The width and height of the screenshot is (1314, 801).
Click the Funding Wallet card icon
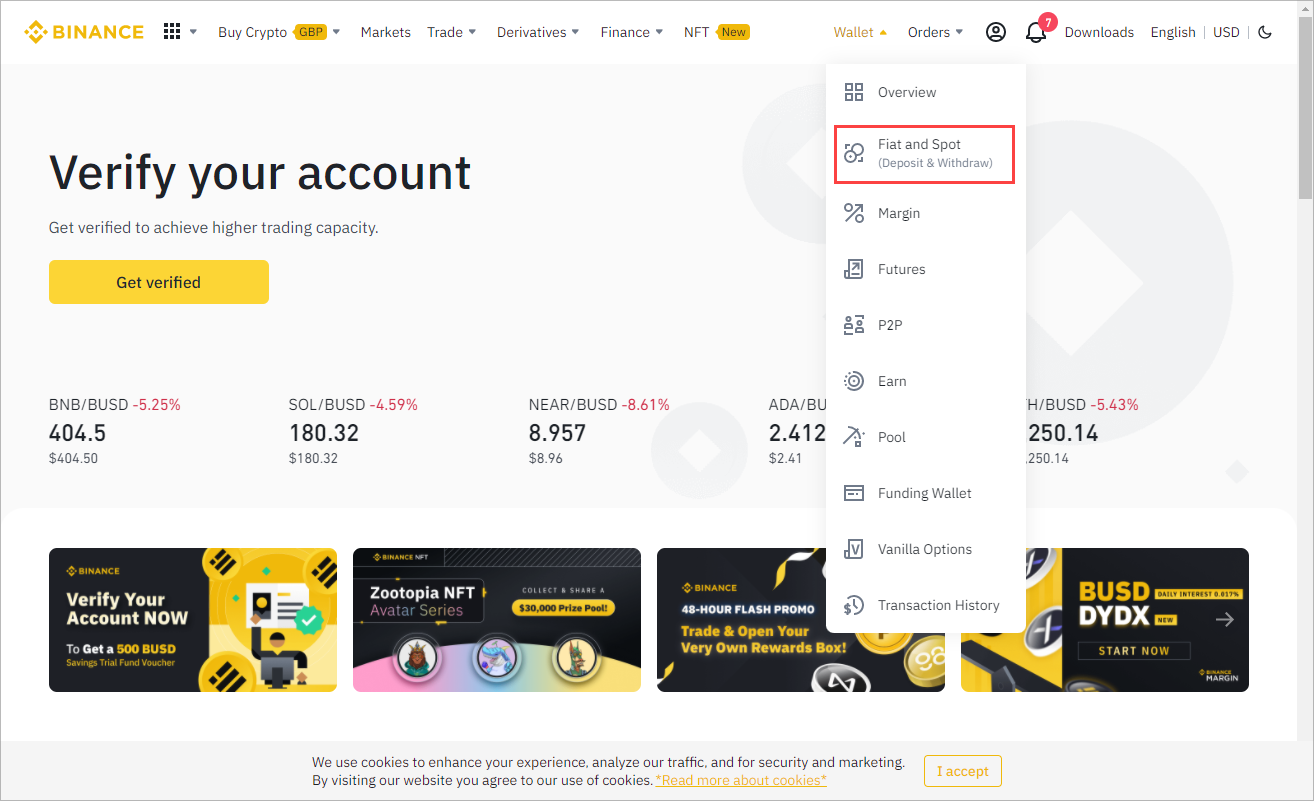coord(854,493)
